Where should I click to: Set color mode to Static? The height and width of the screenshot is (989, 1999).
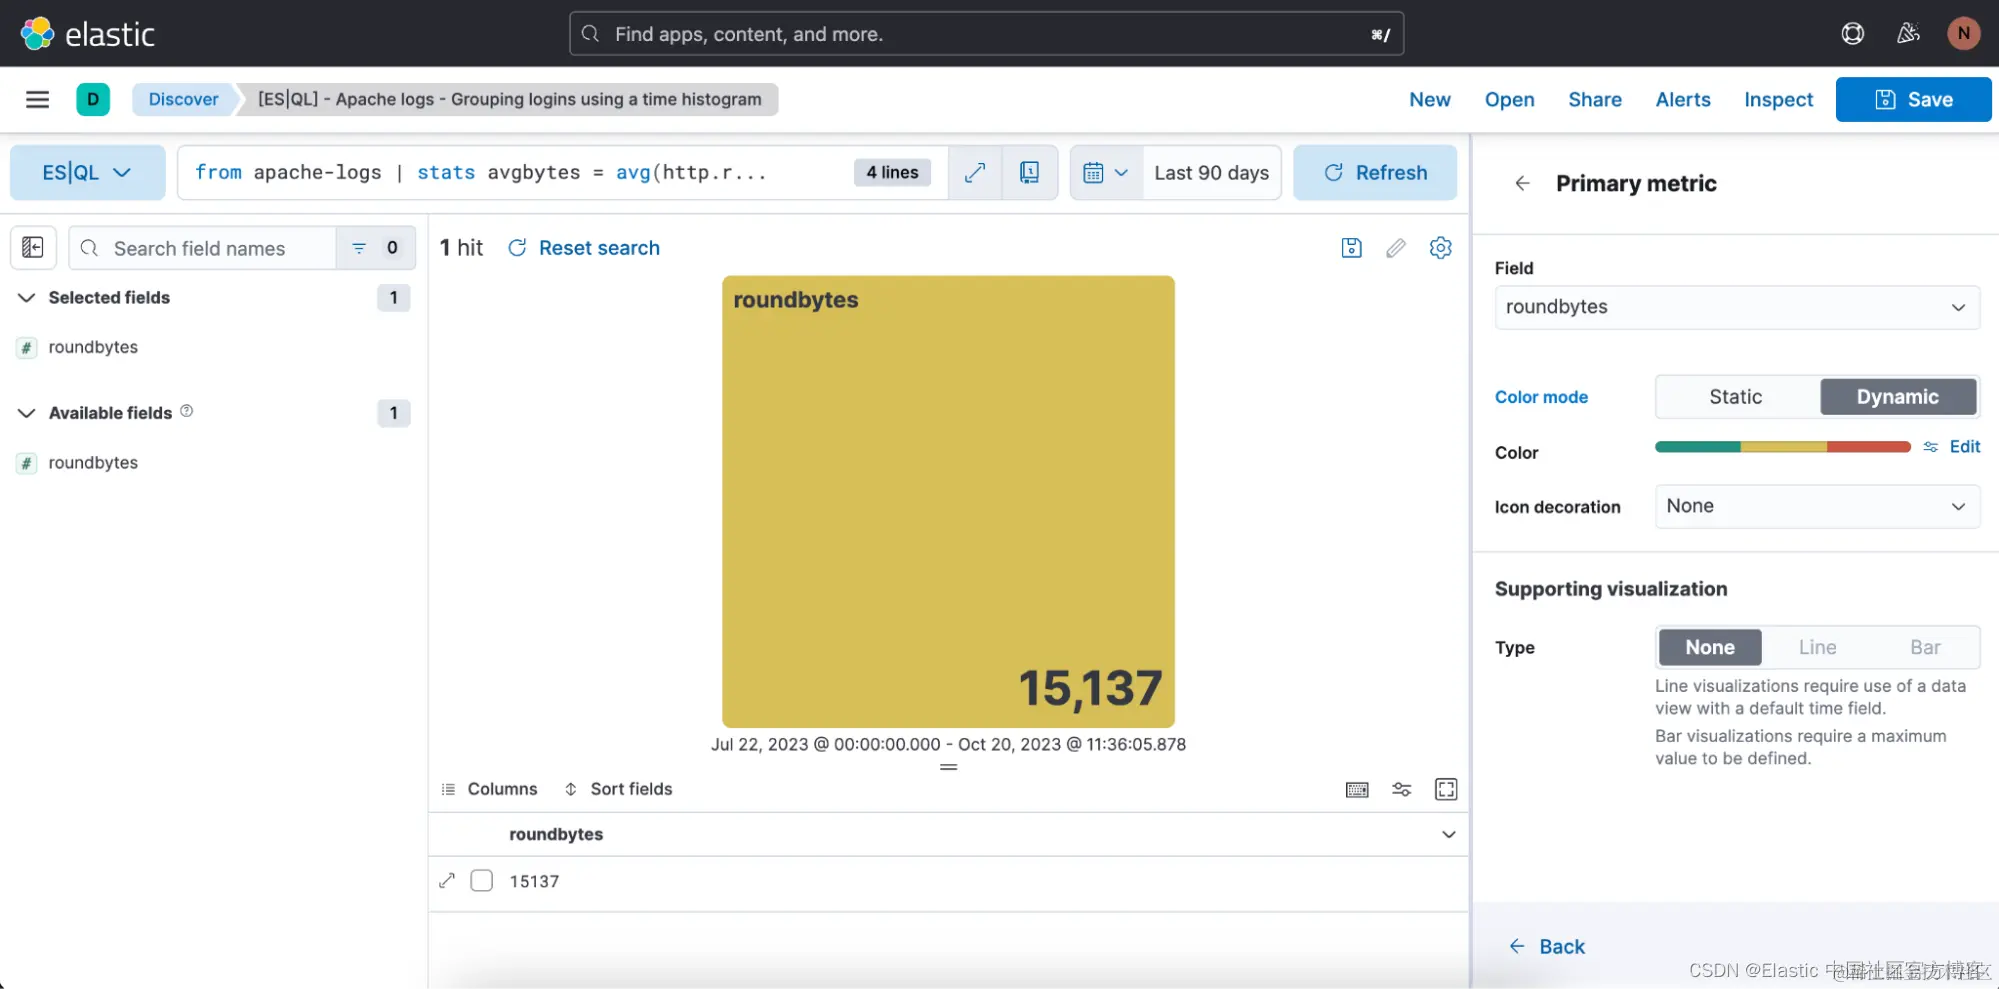pos(1736,397)
